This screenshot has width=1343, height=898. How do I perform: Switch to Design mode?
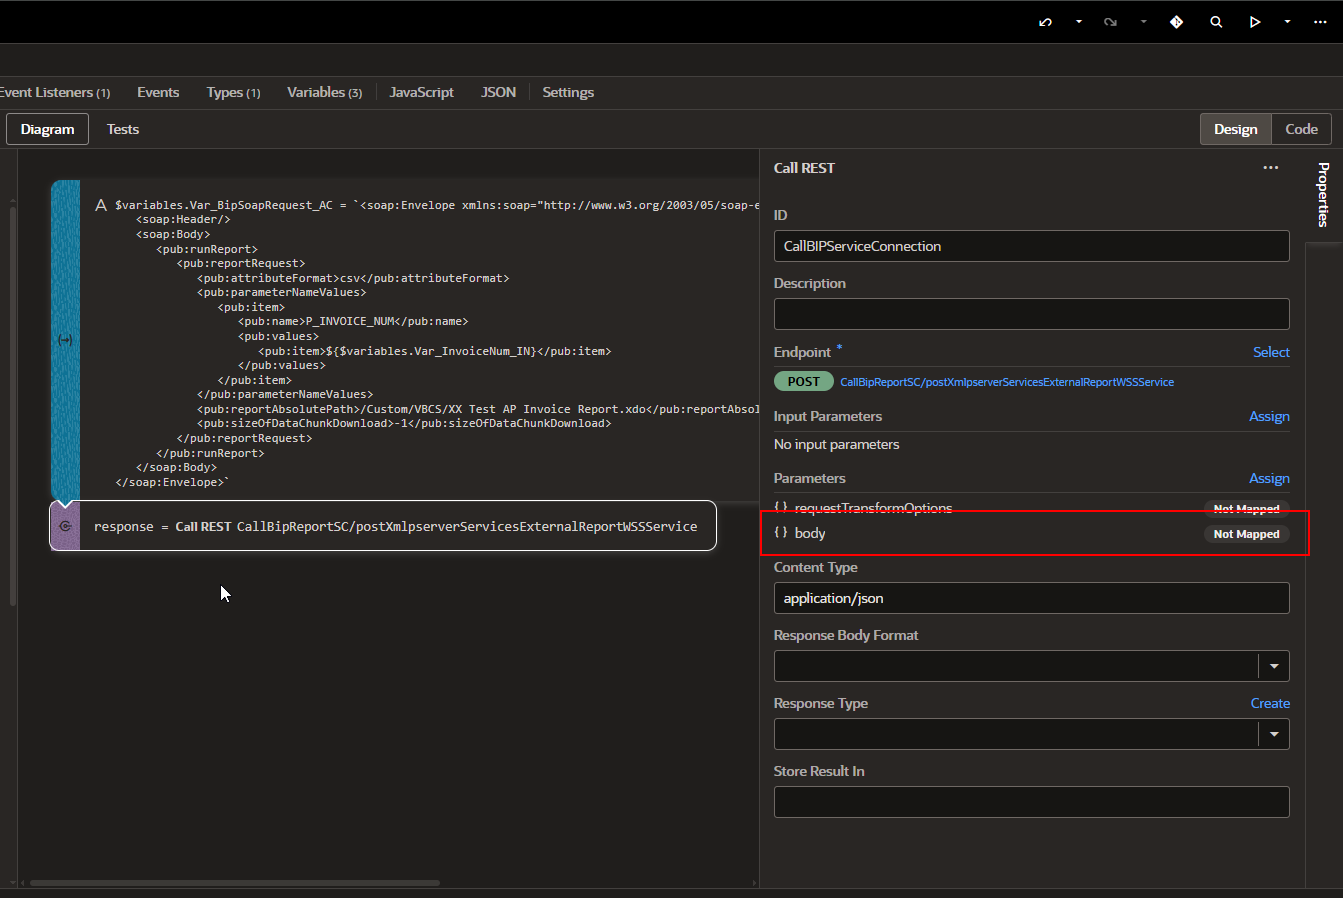click(x=1236, y=129)
